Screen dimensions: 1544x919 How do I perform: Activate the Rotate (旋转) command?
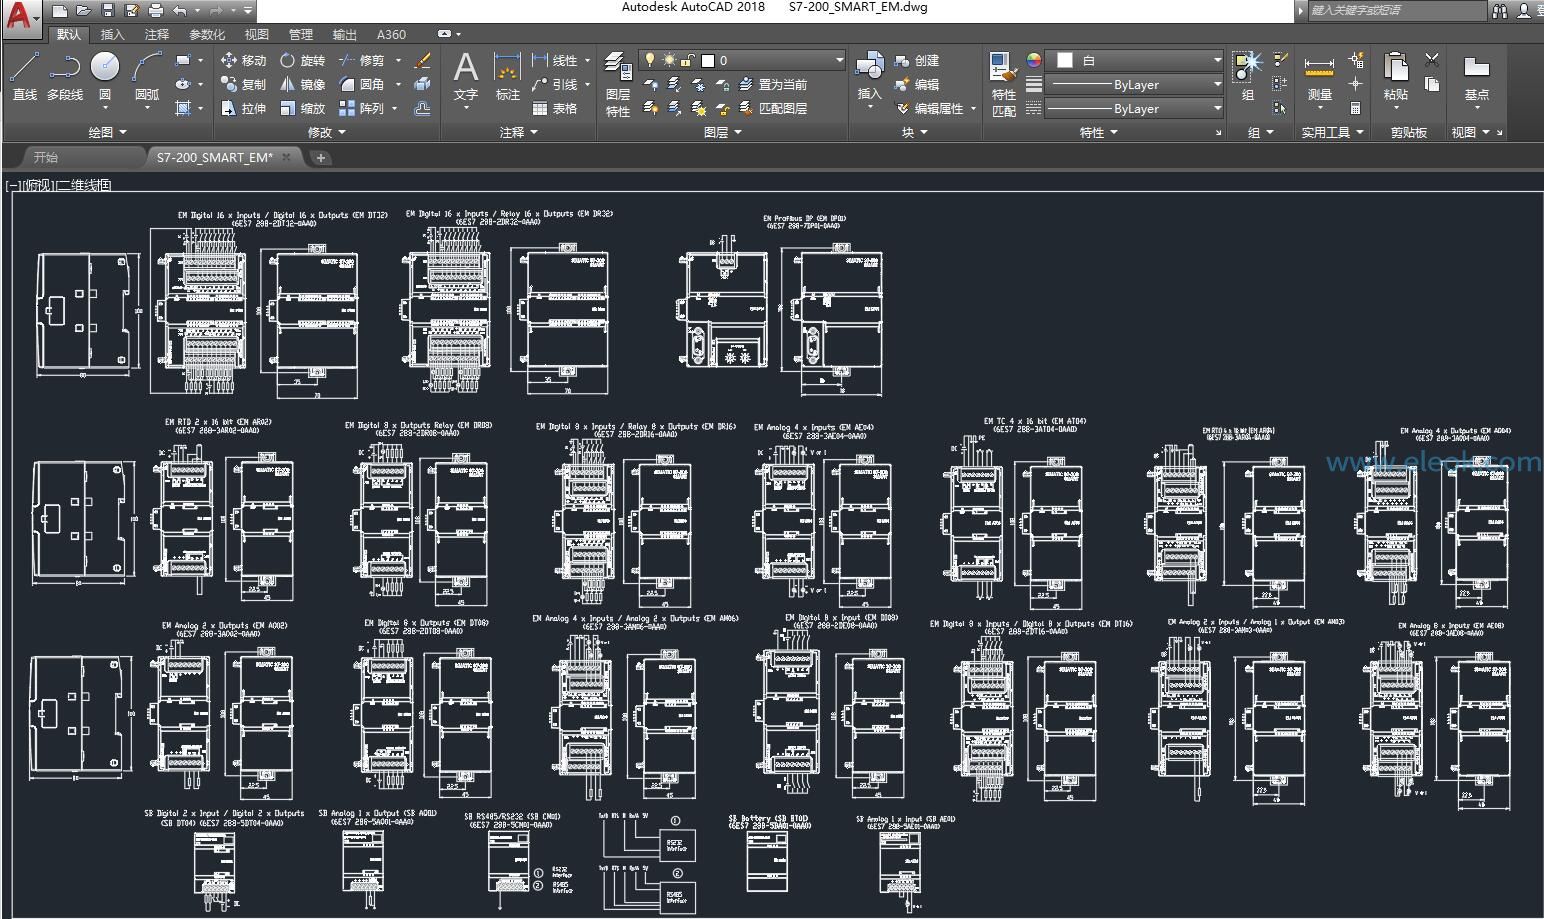click(x=302, y=60)
